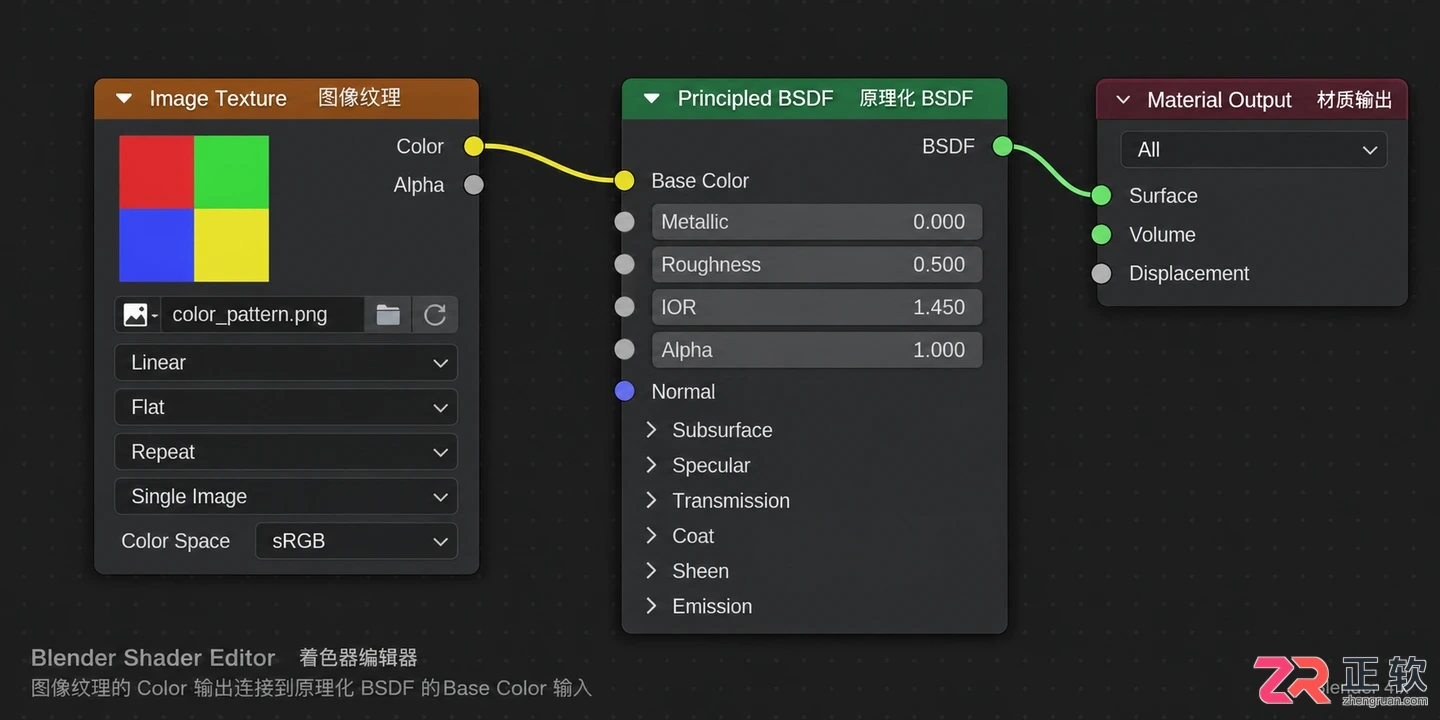Click the Volume input socket
Viewport: 1440px width, 720px height.
click(x=1101, y=235)
